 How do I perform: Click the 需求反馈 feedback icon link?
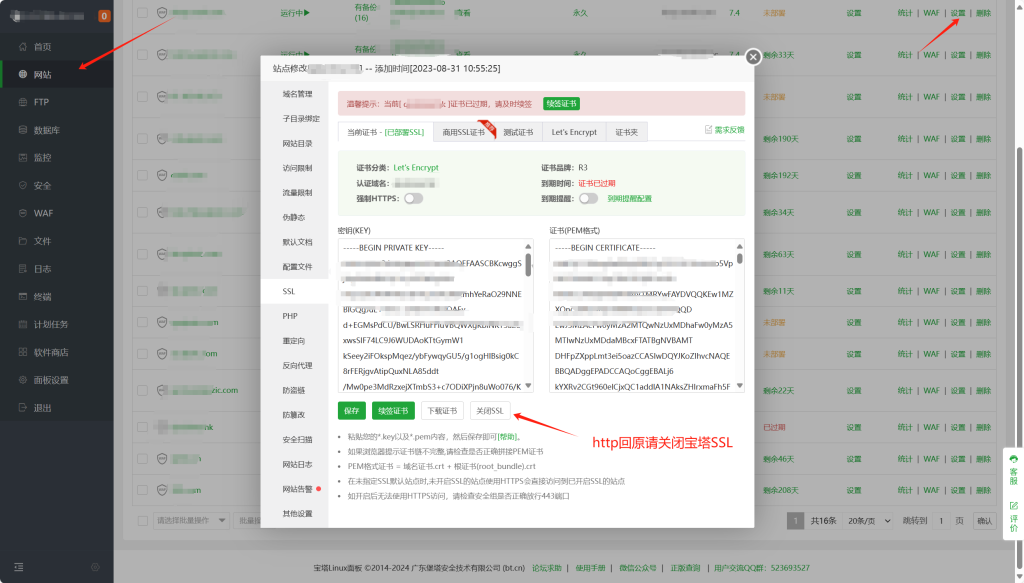tap(709, 130)
